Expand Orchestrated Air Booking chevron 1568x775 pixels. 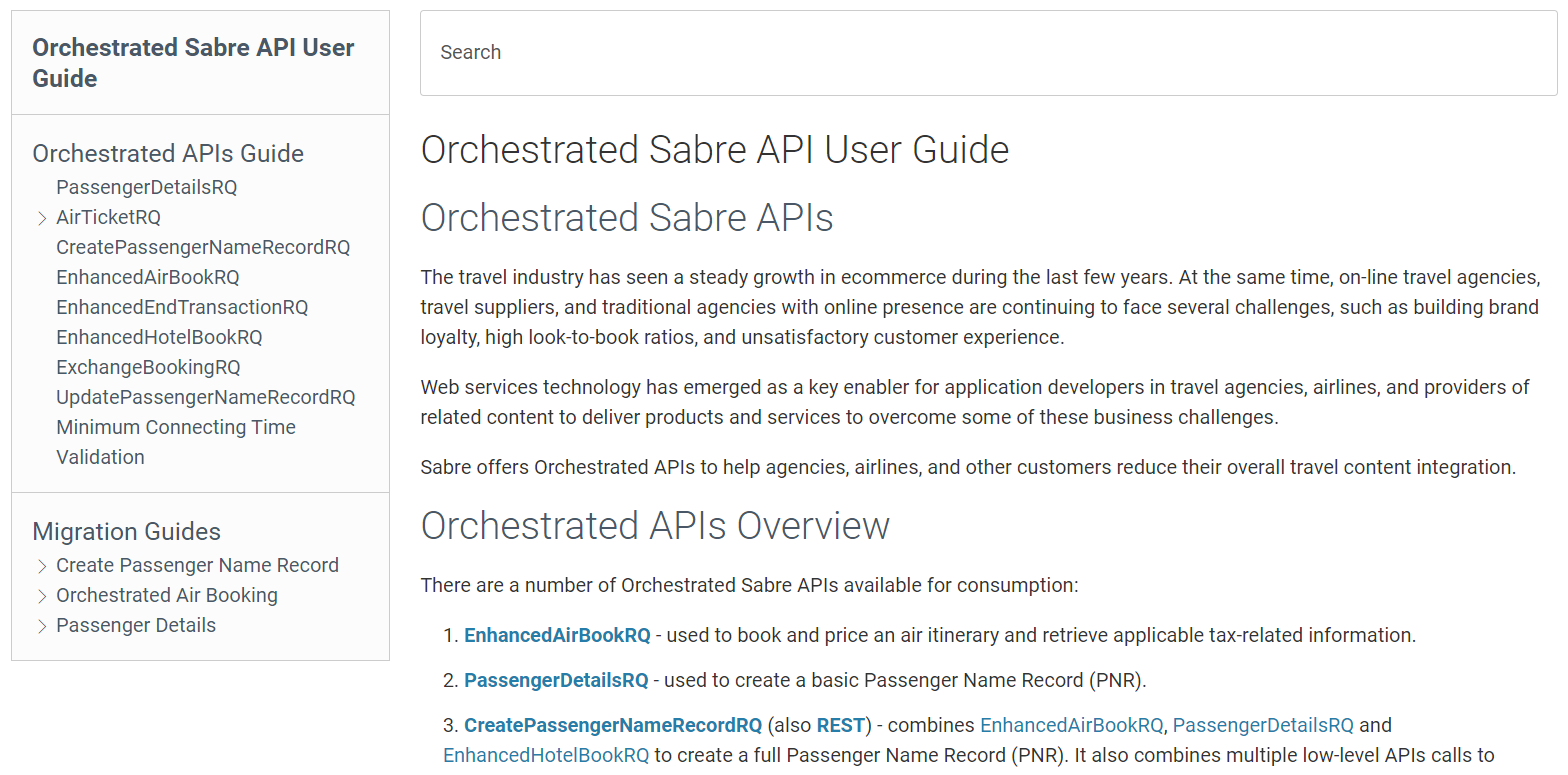point(42,596)
